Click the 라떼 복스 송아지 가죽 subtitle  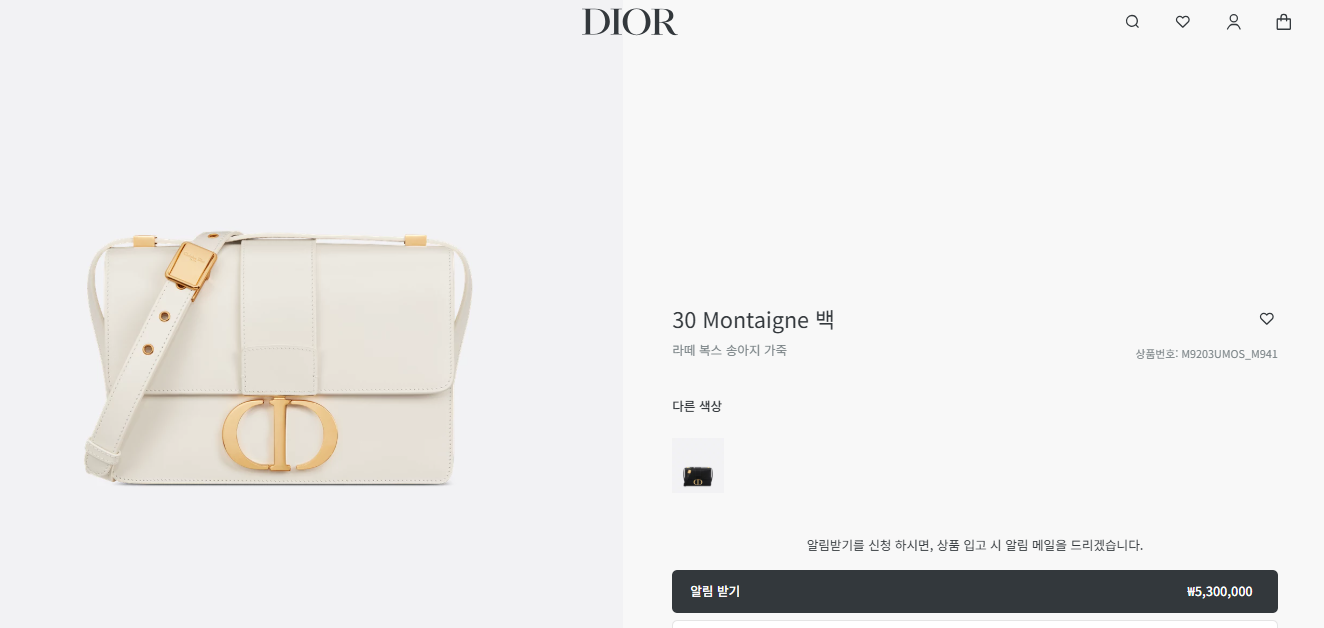click(729, 350)
